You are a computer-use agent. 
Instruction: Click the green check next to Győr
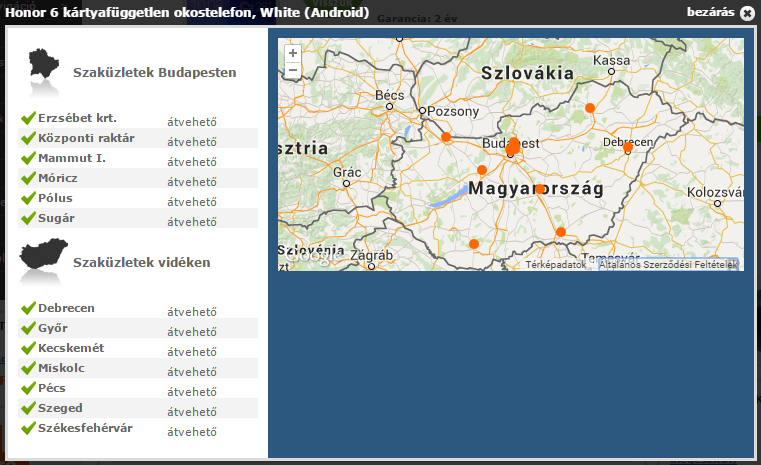(29, 328)
